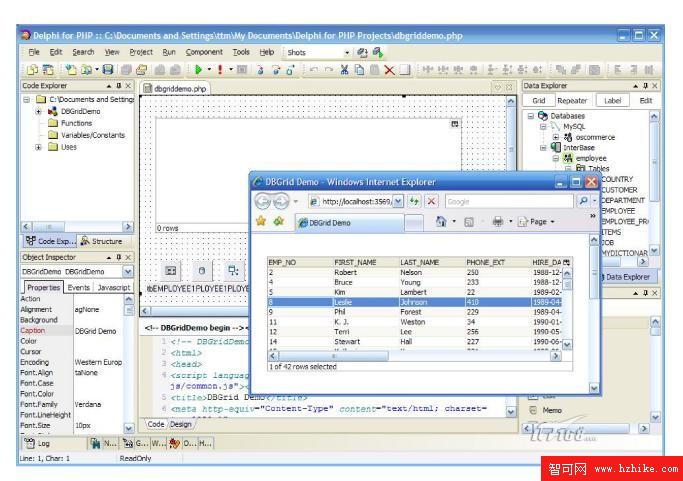Open the Run arrow dropdown in the toolbar
Screen dimensions: 683x481
[x=209, y=69]
